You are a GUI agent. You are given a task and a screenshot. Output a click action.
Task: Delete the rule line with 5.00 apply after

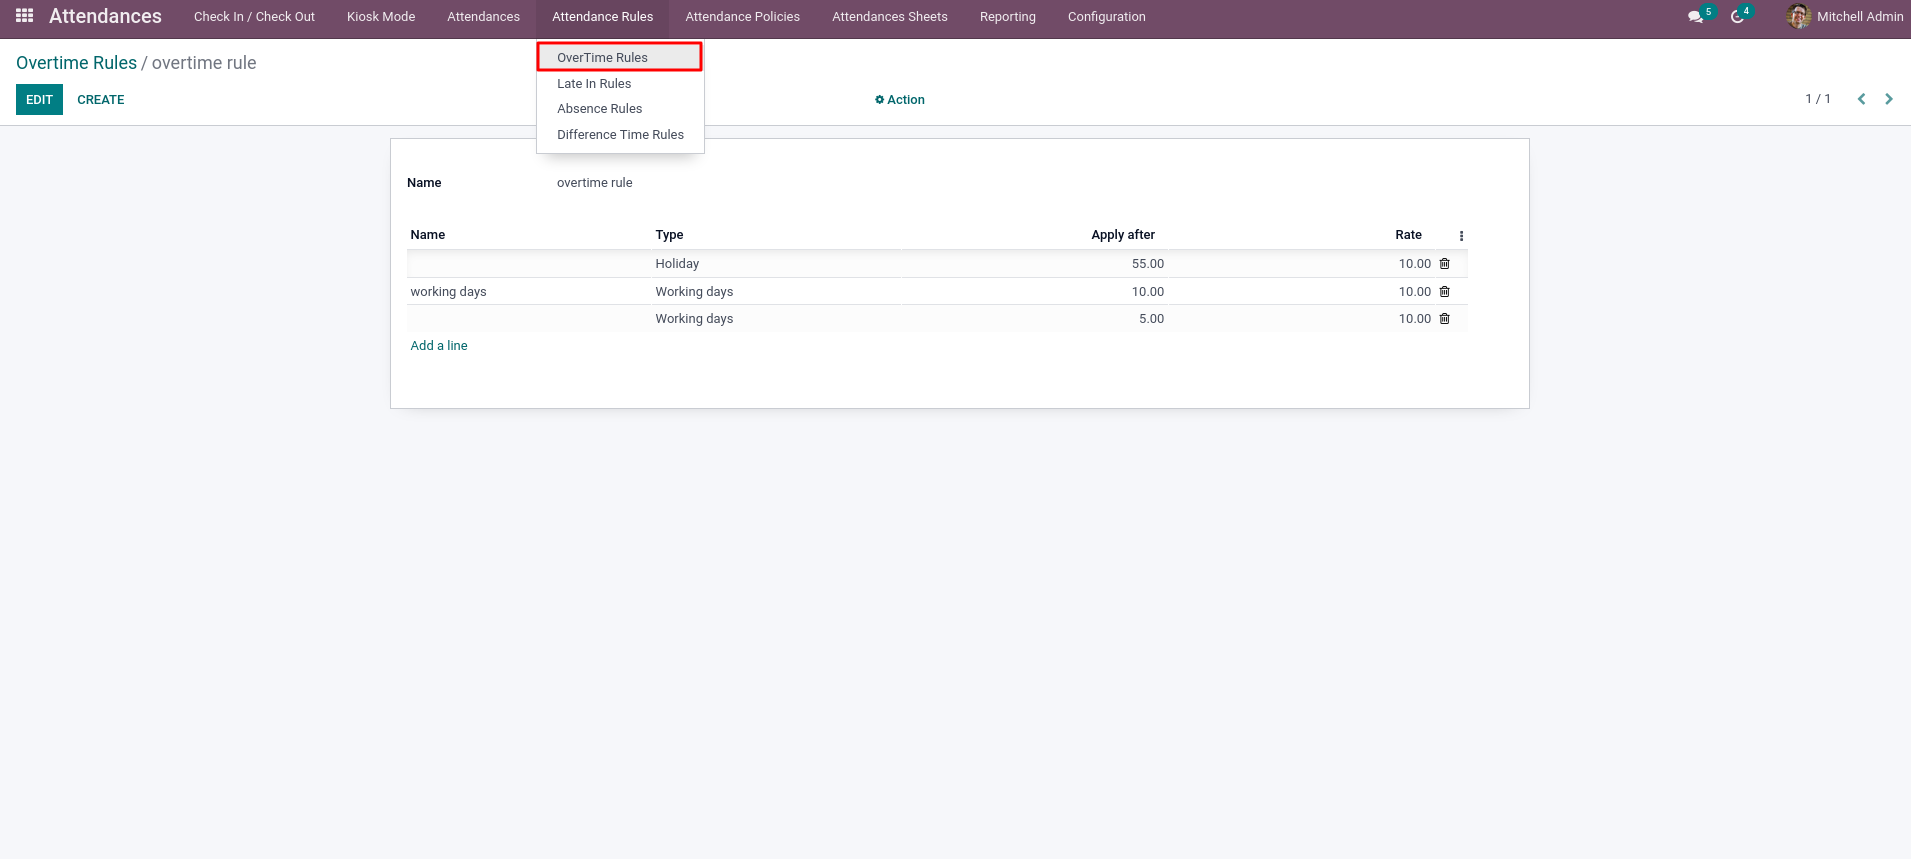point(1444,319)
